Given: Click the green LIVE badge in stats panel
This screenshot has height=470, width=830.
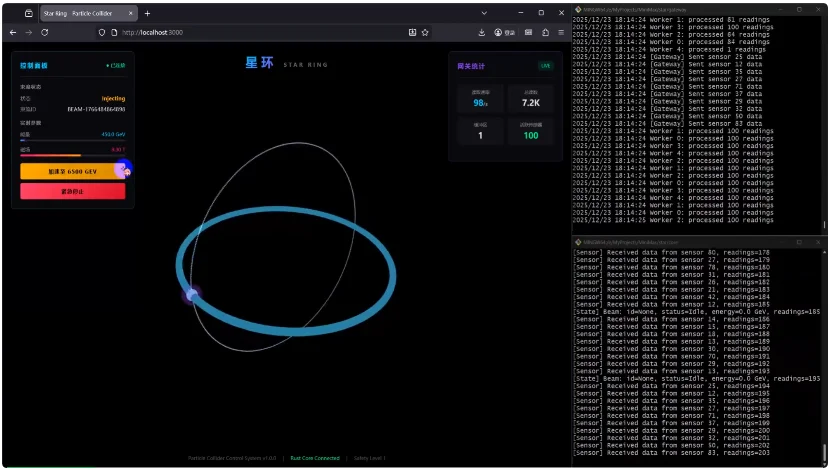Looking at the screenshot, I should pos(545,66).
